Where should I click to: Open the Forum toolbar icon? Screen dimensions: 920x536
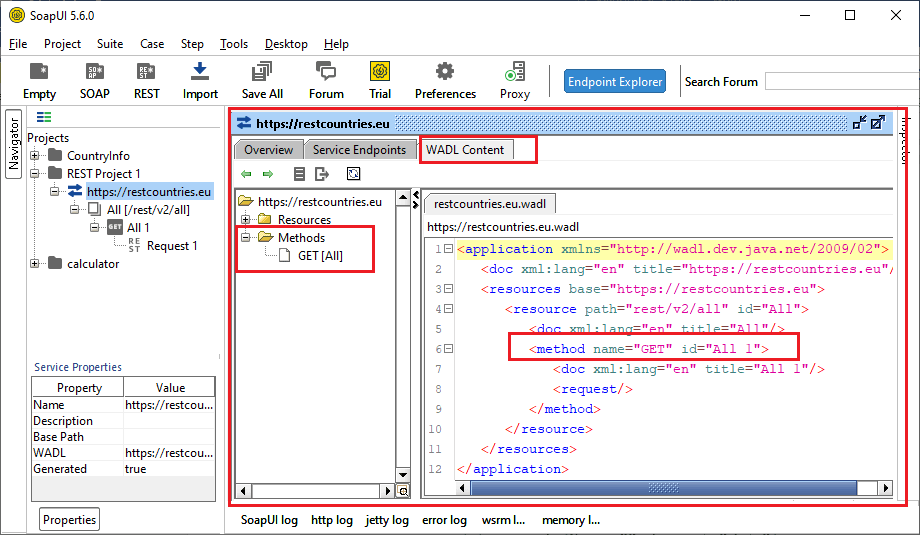(x=326, y=72)
